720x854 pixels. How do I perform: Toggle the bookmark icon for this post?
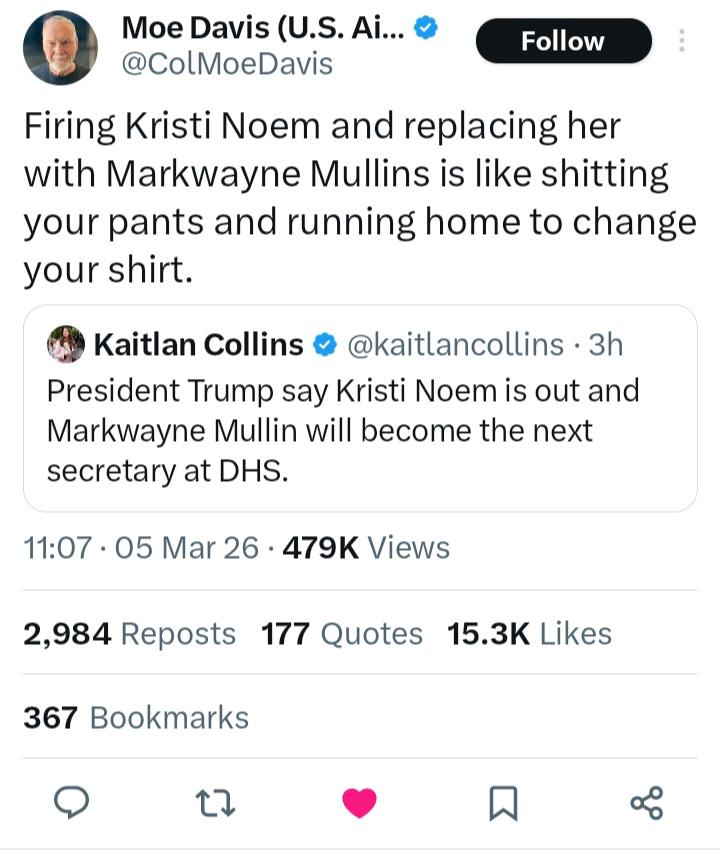(x=503, y=802)
